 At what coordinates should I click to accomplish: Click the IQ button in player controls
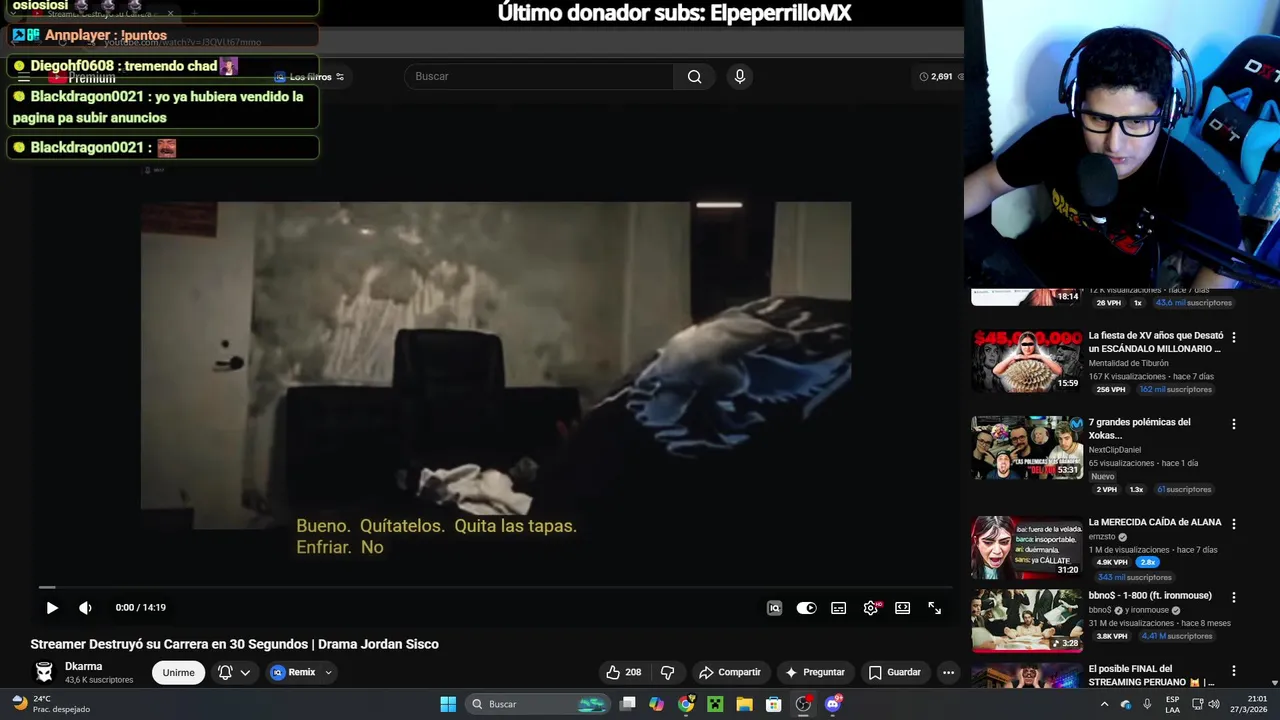click(774, 608)
